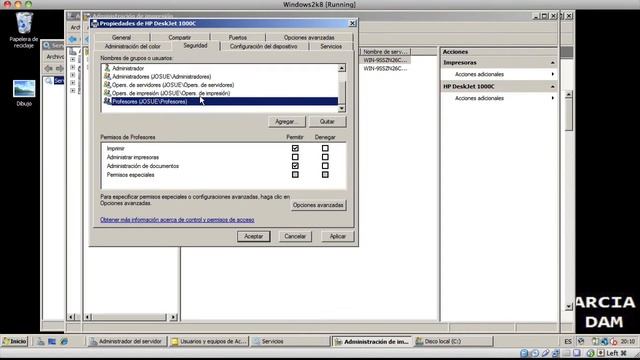
Task: Expand the first tree node plus sign
Action: tap(73, 60)
